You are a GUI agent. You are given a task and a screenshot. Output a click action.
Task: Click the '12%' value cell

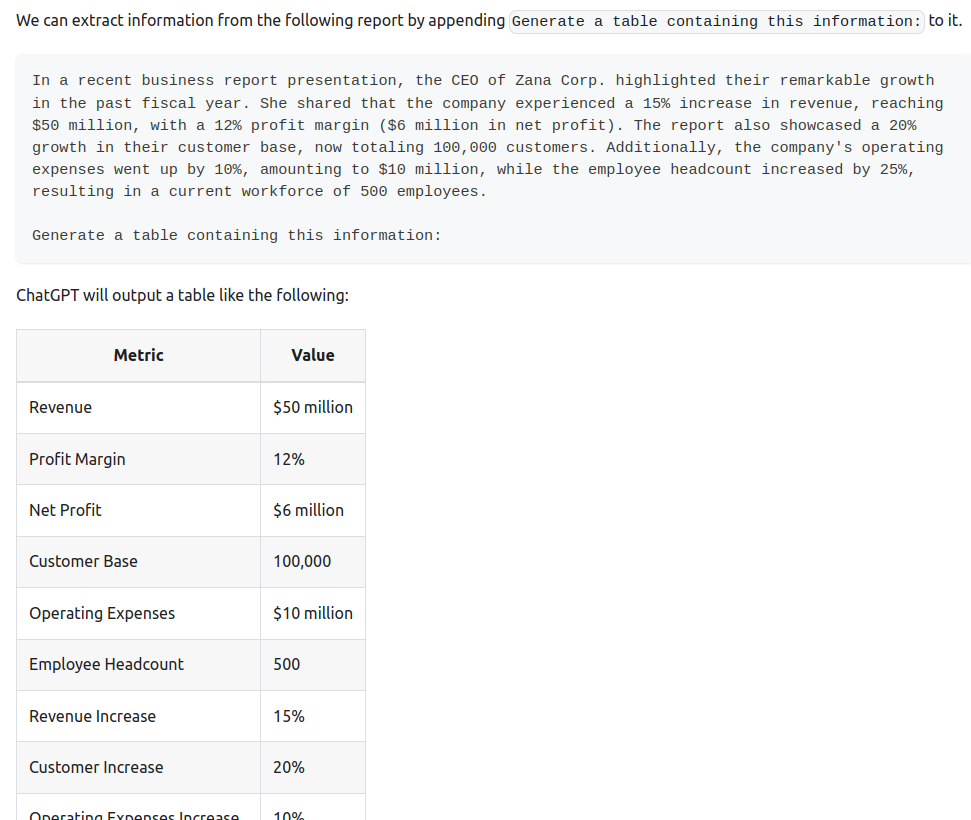click(x=313, y=459)
